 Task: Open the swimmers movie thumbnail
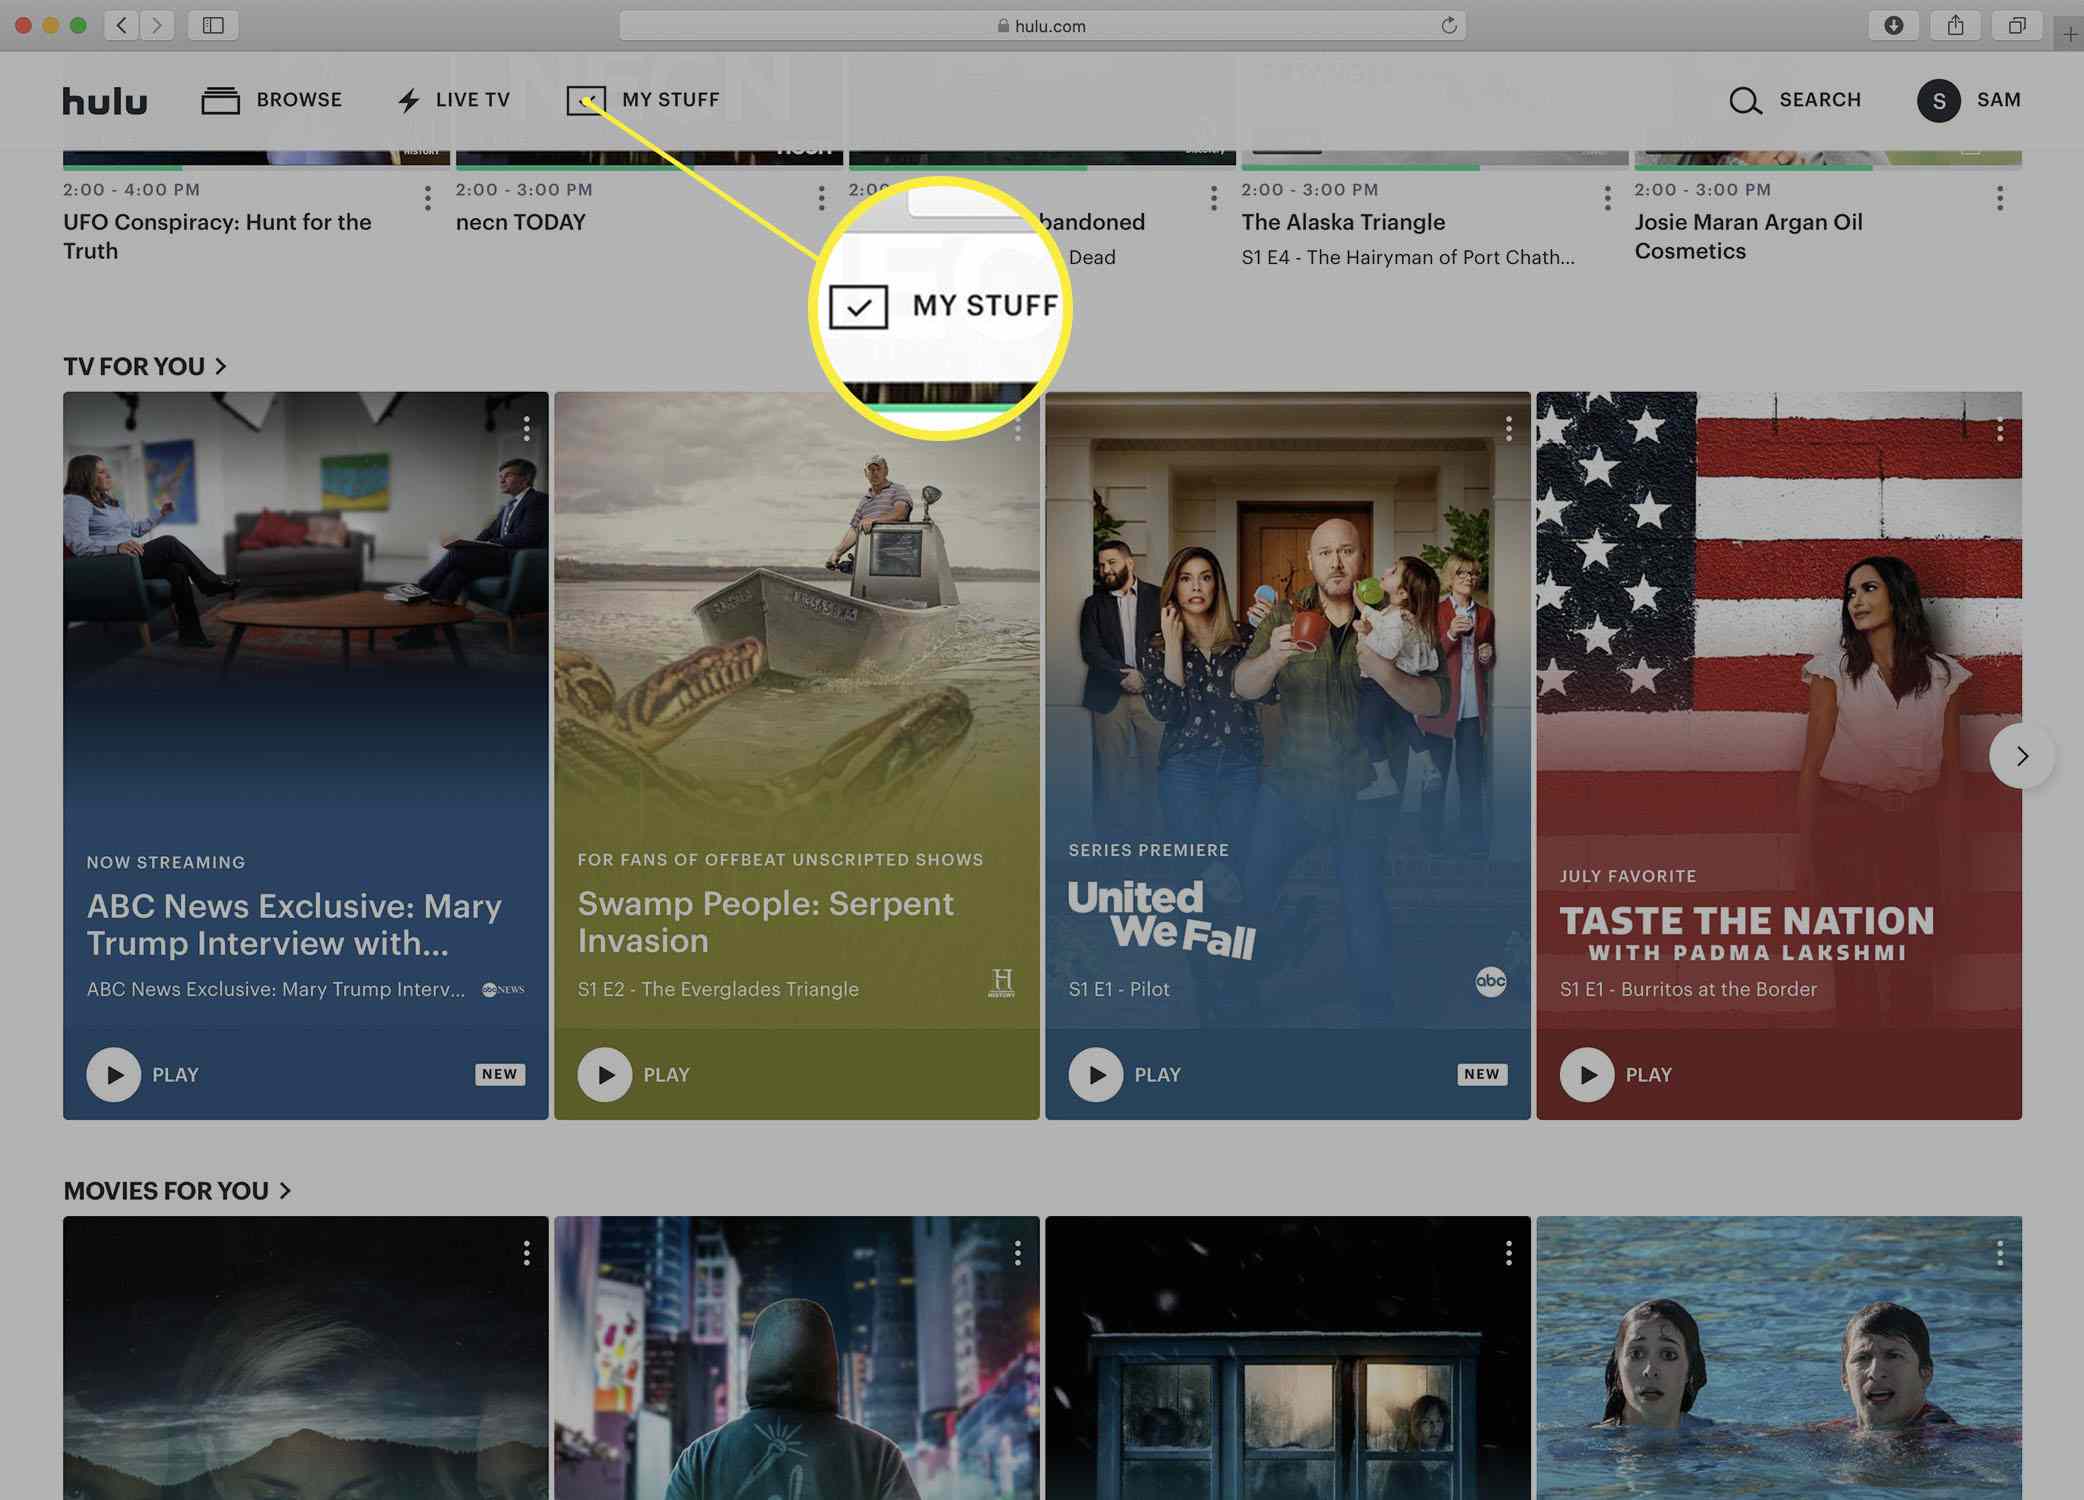tap(1779, 1358)
